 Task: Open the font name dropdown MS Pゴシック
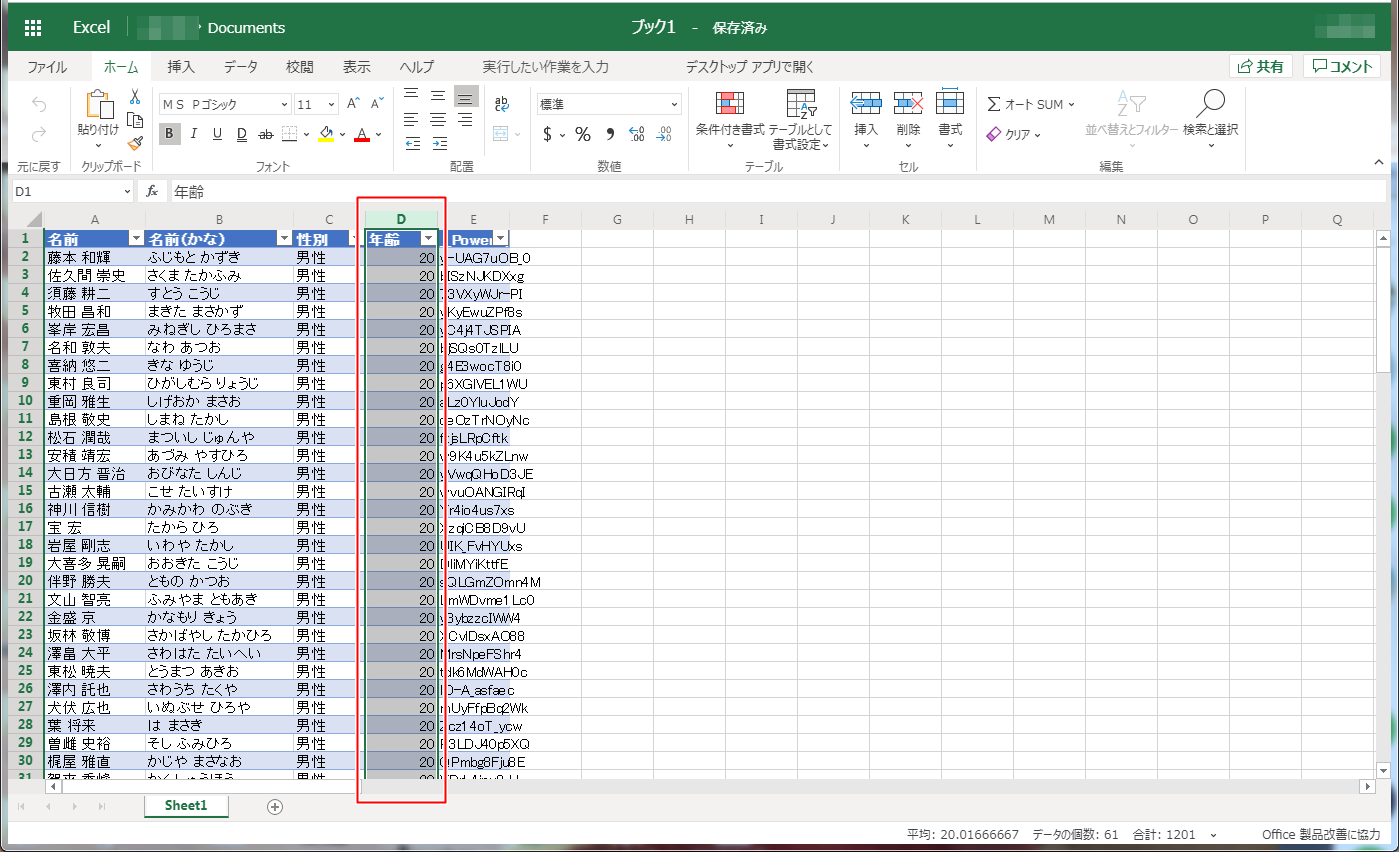[285, 104]
